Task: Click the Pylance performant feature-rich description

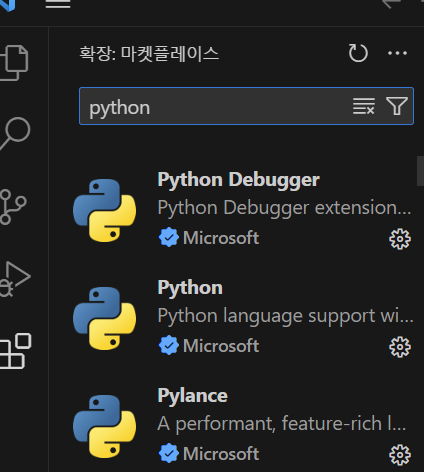Action: pyautogui.click(x=282, y=424)
